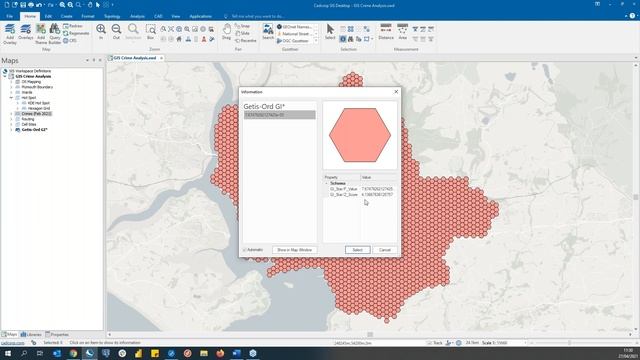Close the GIS Crime Analysis document tab
The image size is (640, 360).
[161, 58]
